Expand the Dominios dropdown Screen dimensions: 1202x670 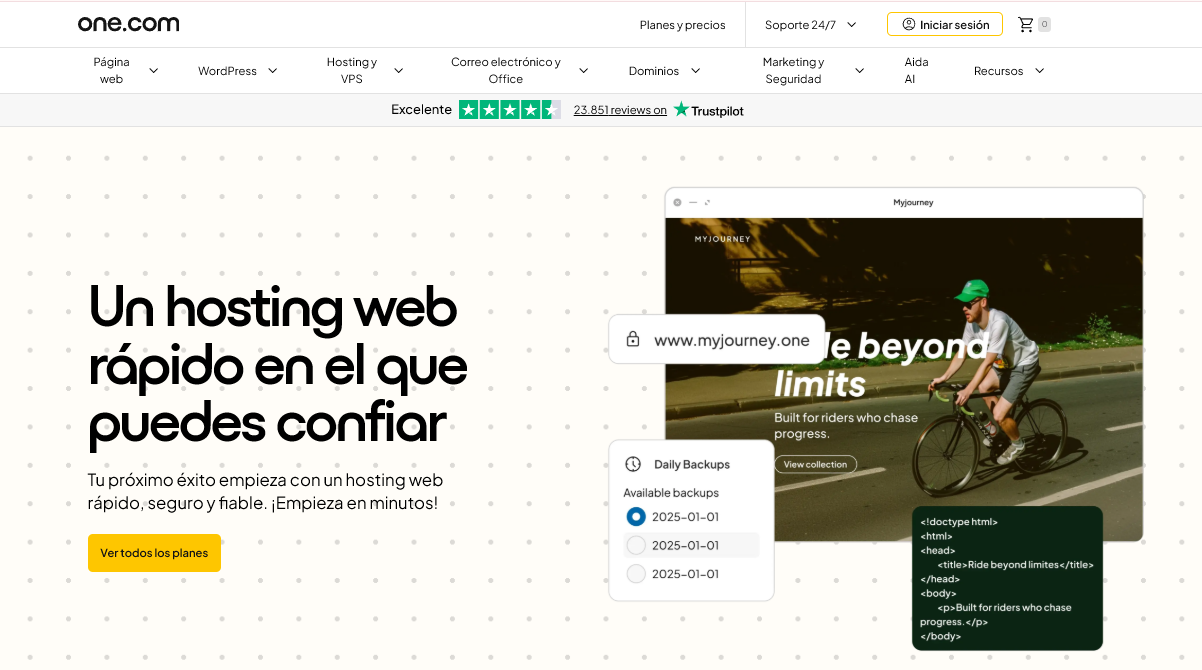tap(663, 70)
